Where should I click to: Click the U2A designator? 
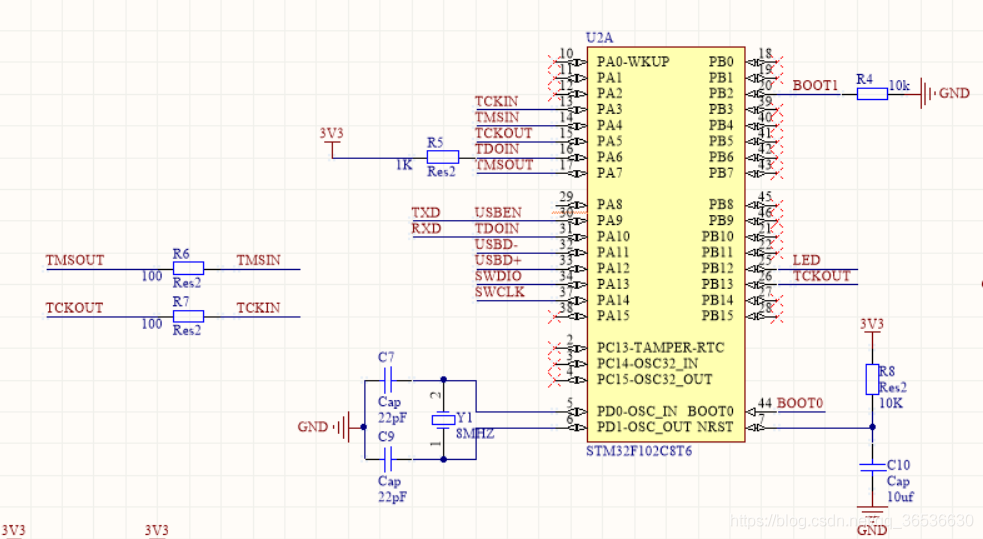[599, 38]
